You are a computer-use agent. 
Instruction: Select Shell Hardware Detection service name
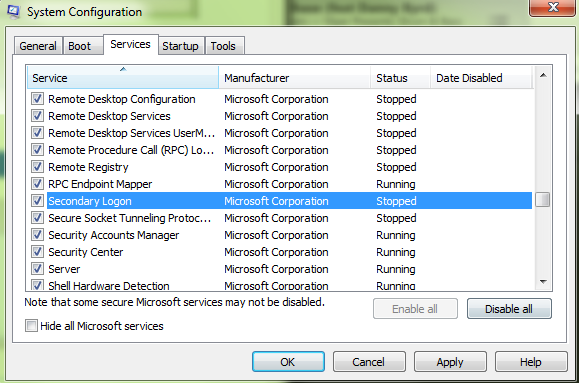[x=109, y=285]
